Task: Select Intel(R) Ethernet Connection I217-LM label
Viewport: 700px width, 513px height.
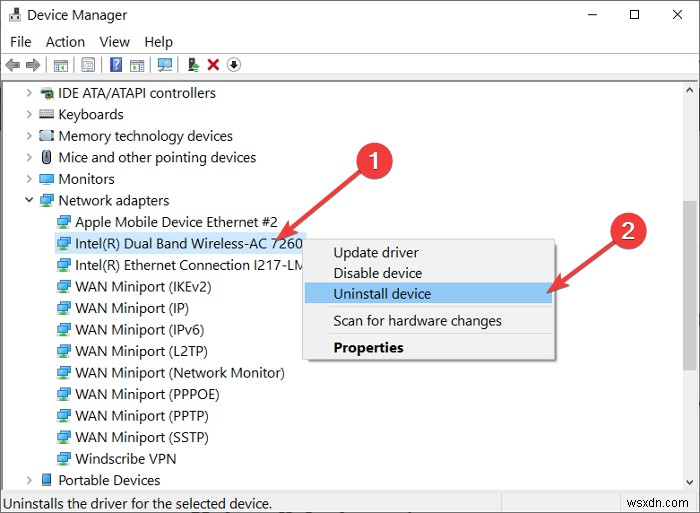Action: coord(188,265)
